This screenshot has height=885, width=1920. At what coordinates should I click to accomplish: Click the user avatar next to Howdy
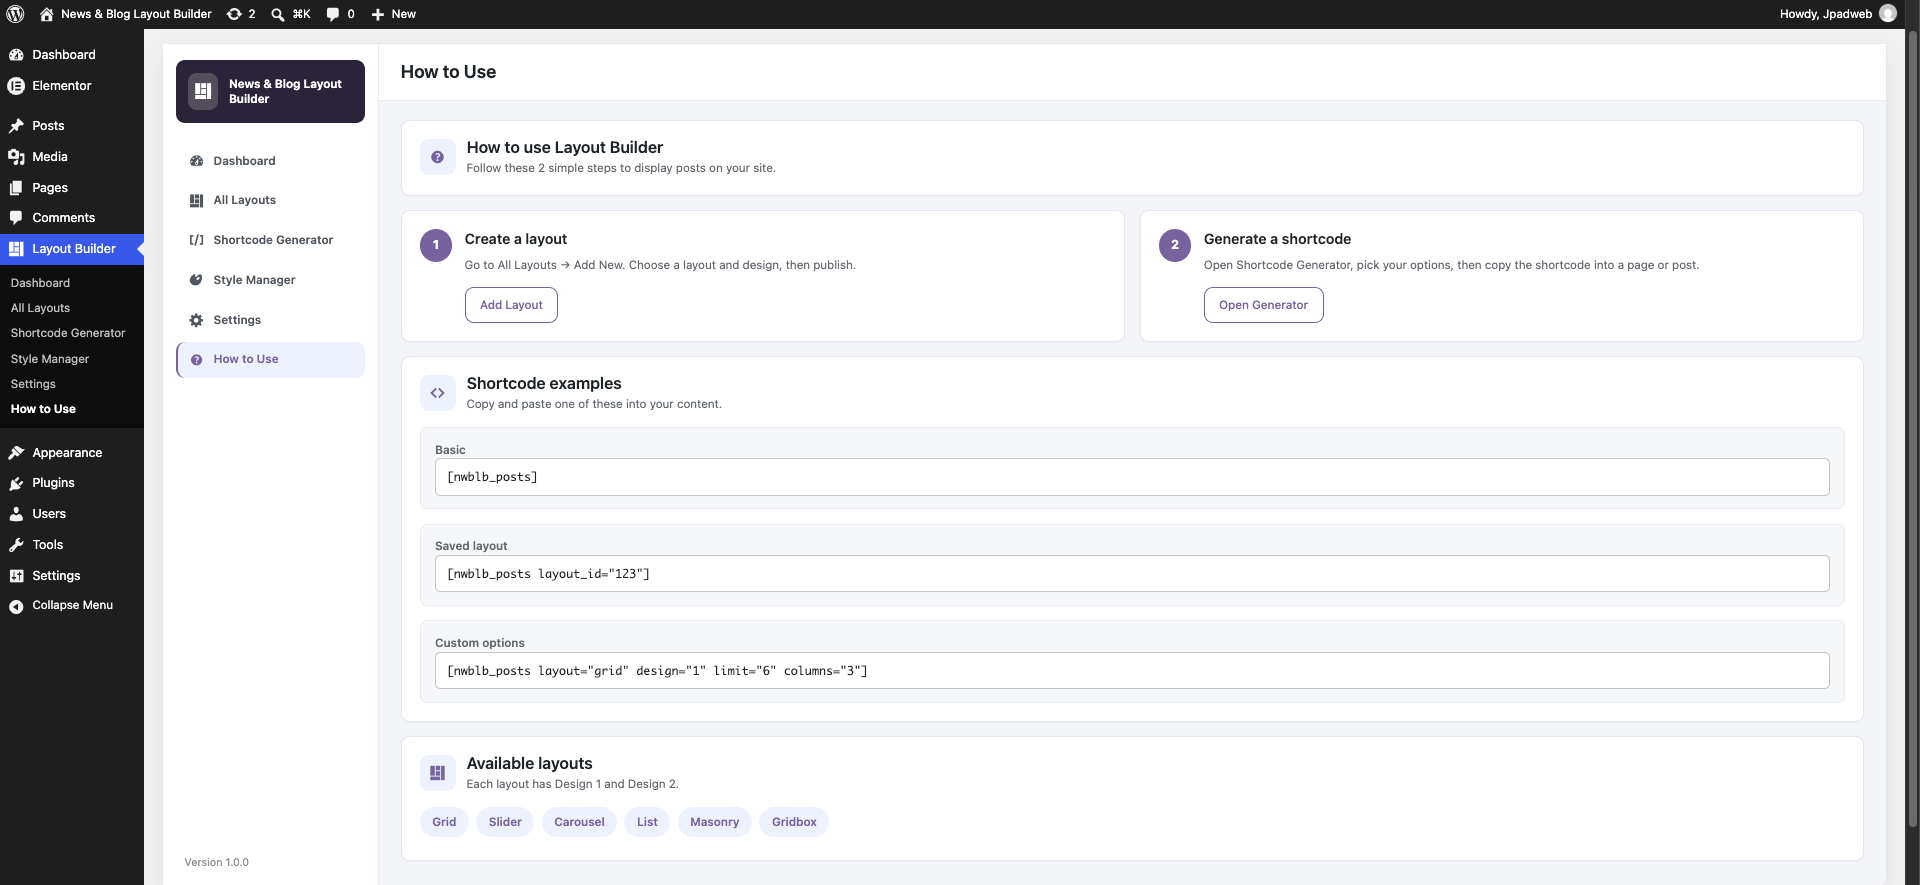[1888, 14]
